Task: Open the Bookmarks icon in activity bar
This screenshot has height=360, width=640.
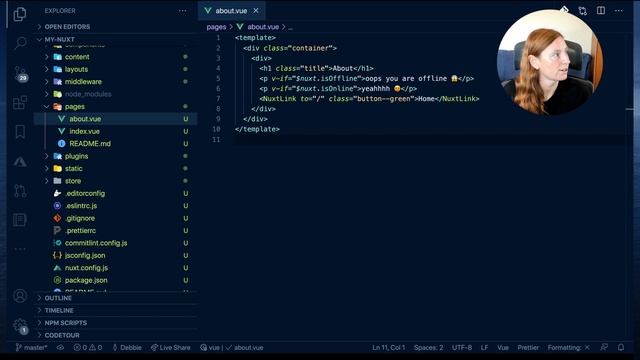Action: tap(20, 132)
